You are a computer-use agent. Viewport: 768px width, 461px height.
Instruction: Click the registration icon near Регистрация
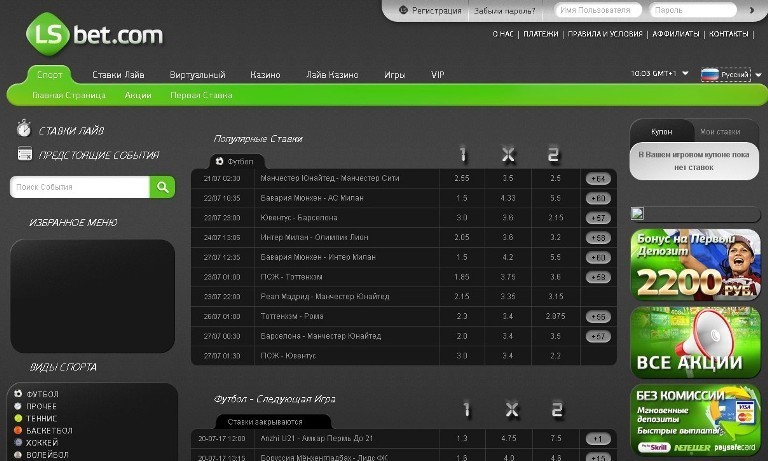(x=403, y=10)
